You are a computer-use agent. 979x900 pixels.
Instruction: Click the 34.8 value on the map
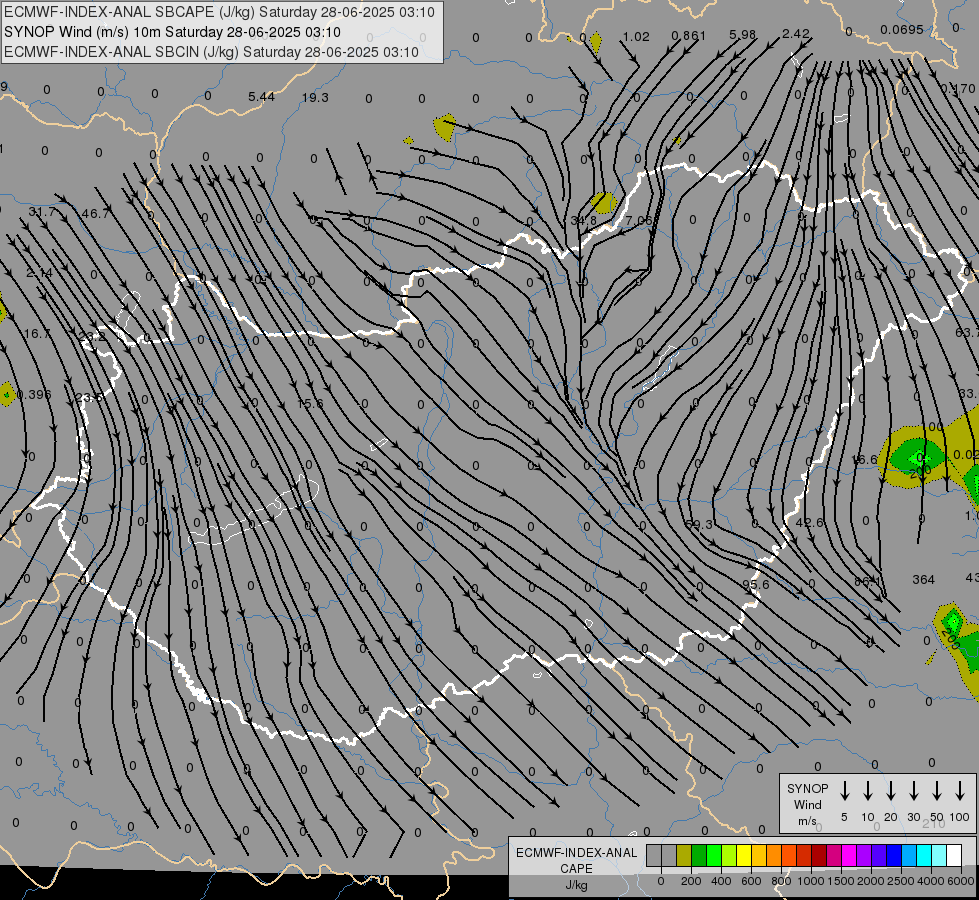pos(584,220)
